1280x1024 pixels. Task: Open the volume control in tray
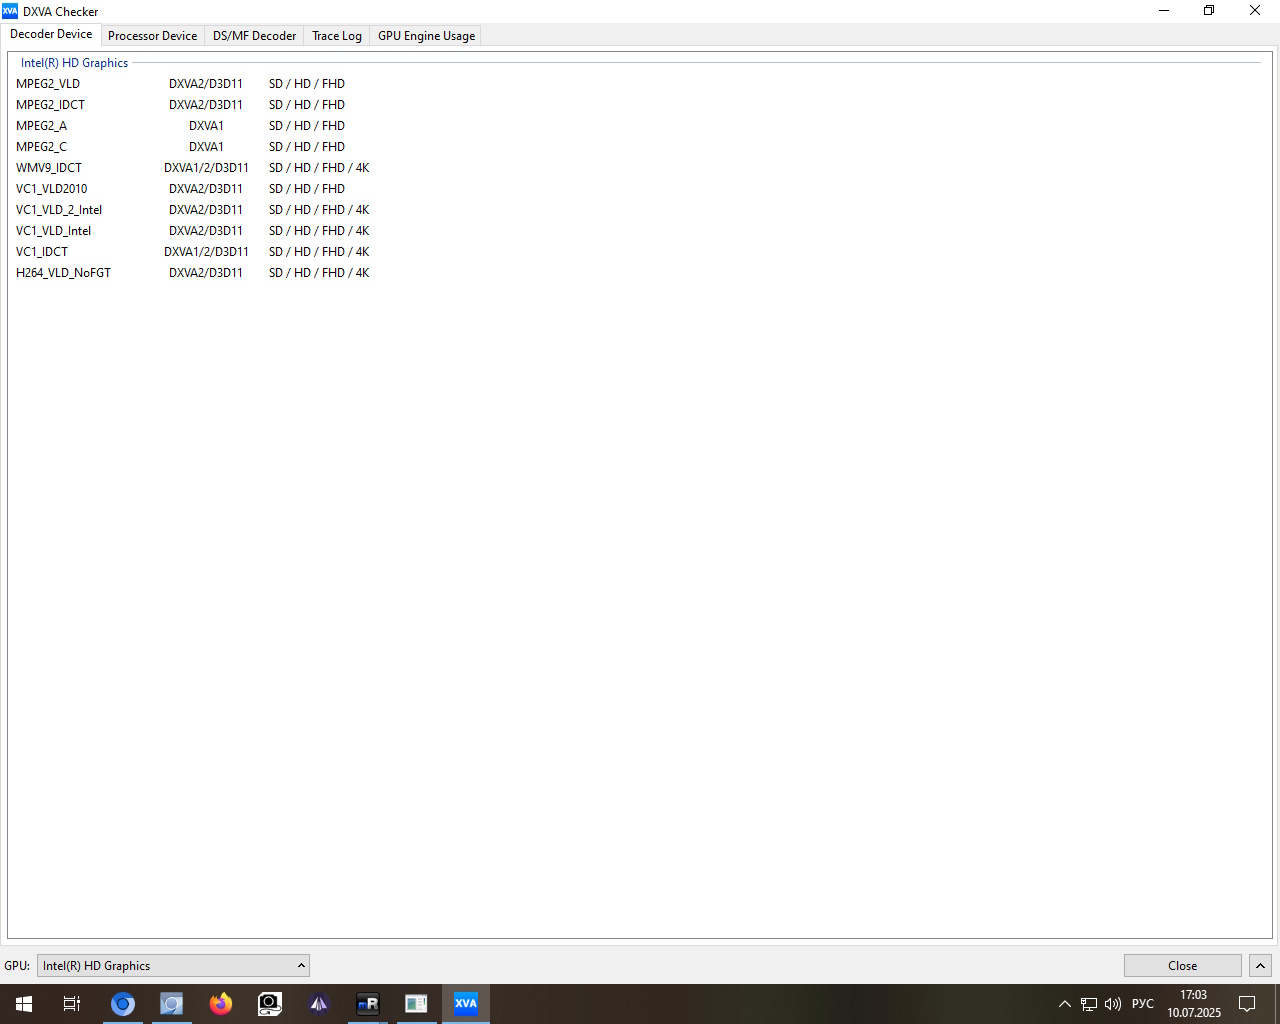[x=1113, y=1004]
